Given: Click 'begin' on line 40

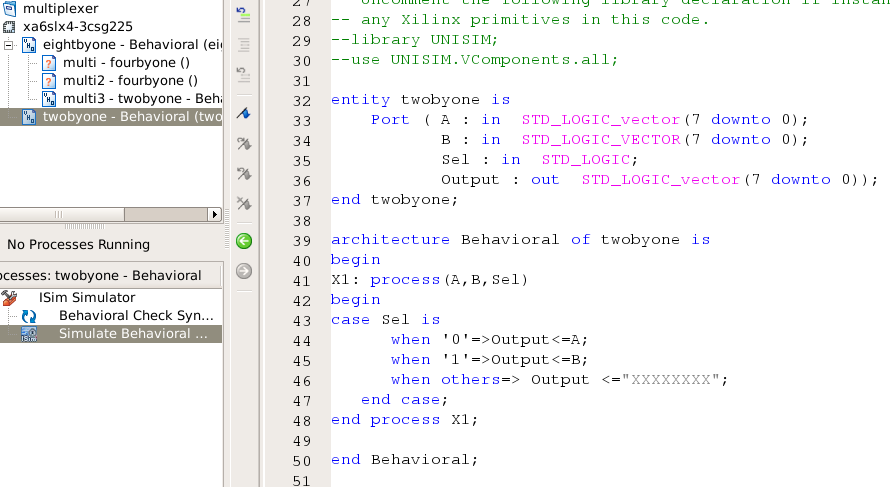Looking at the screenshot, I should tap(356, 260).
